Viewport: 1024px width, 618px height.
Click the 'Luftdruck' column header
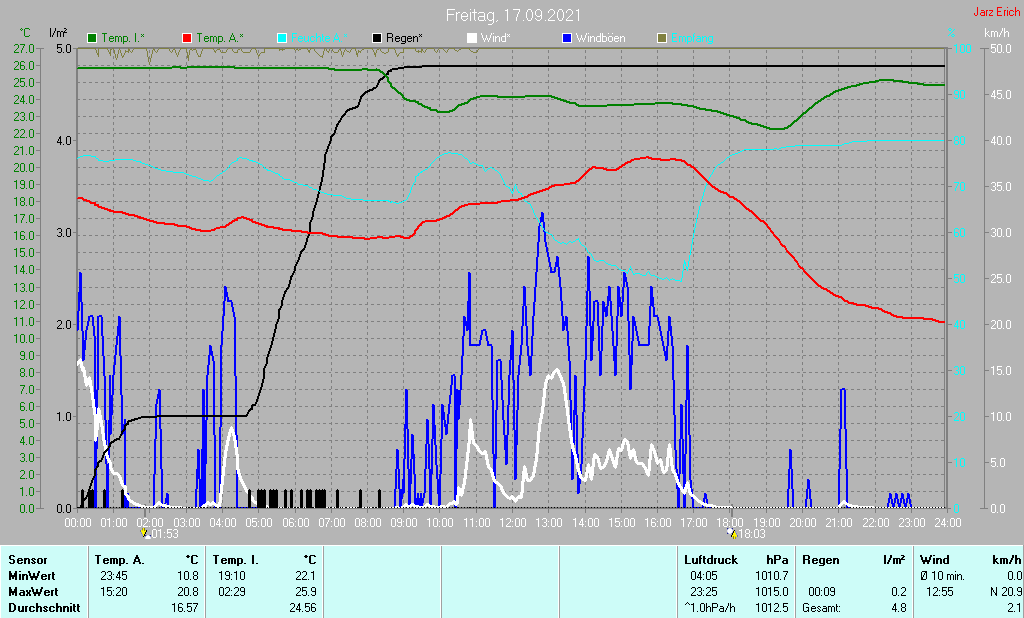coord(711,560)
